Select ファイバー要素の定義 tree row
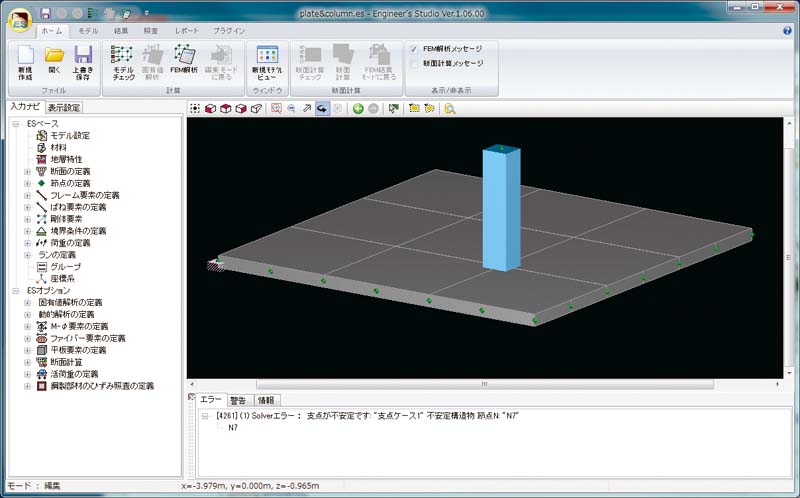The width and height of the screenshot is (800, 498). pos(88,338)
